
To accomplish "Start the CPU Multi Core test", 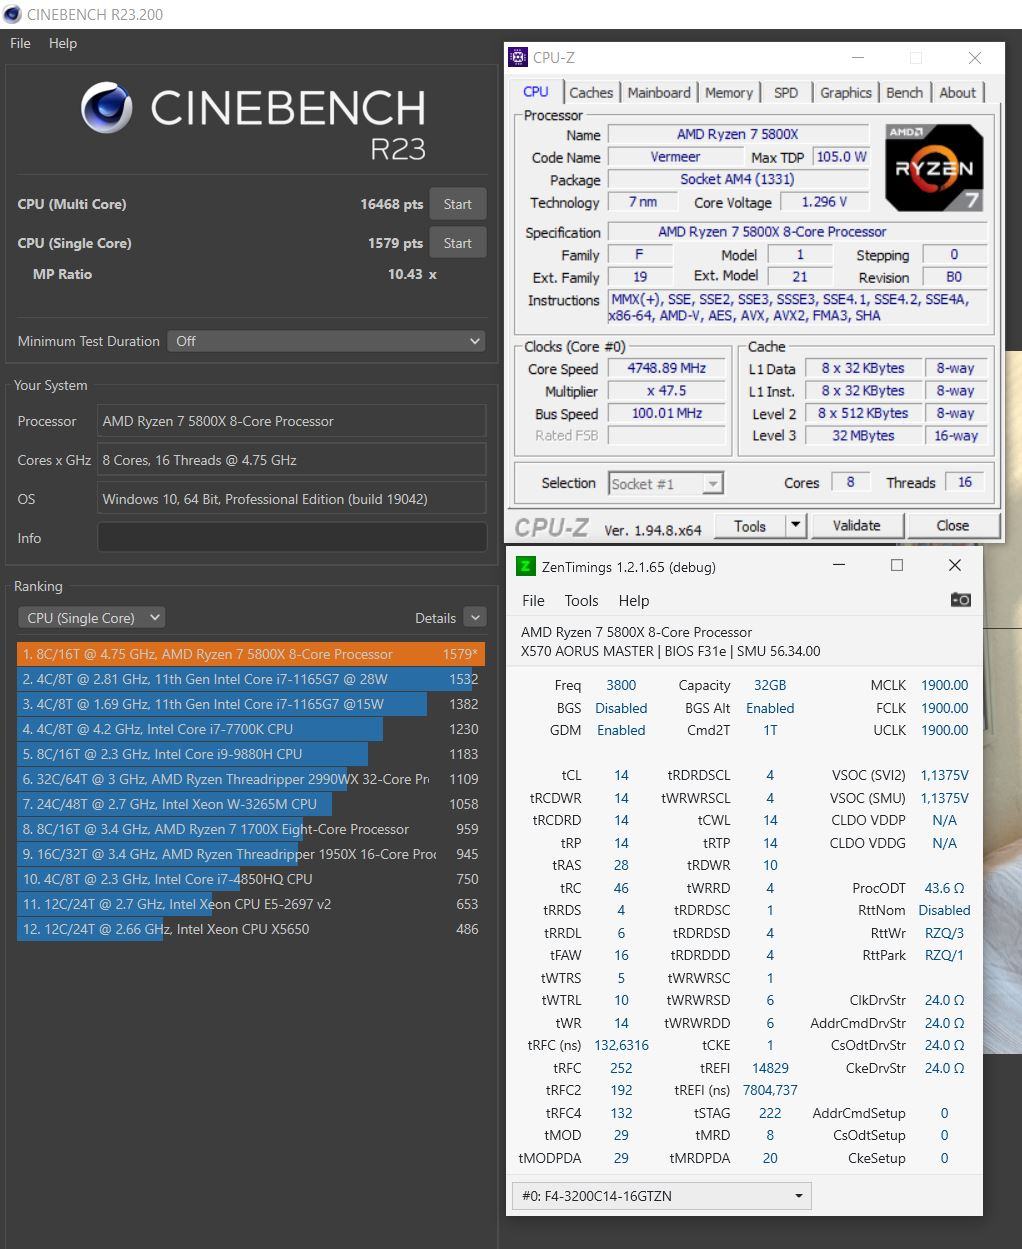I will point(458,204).
